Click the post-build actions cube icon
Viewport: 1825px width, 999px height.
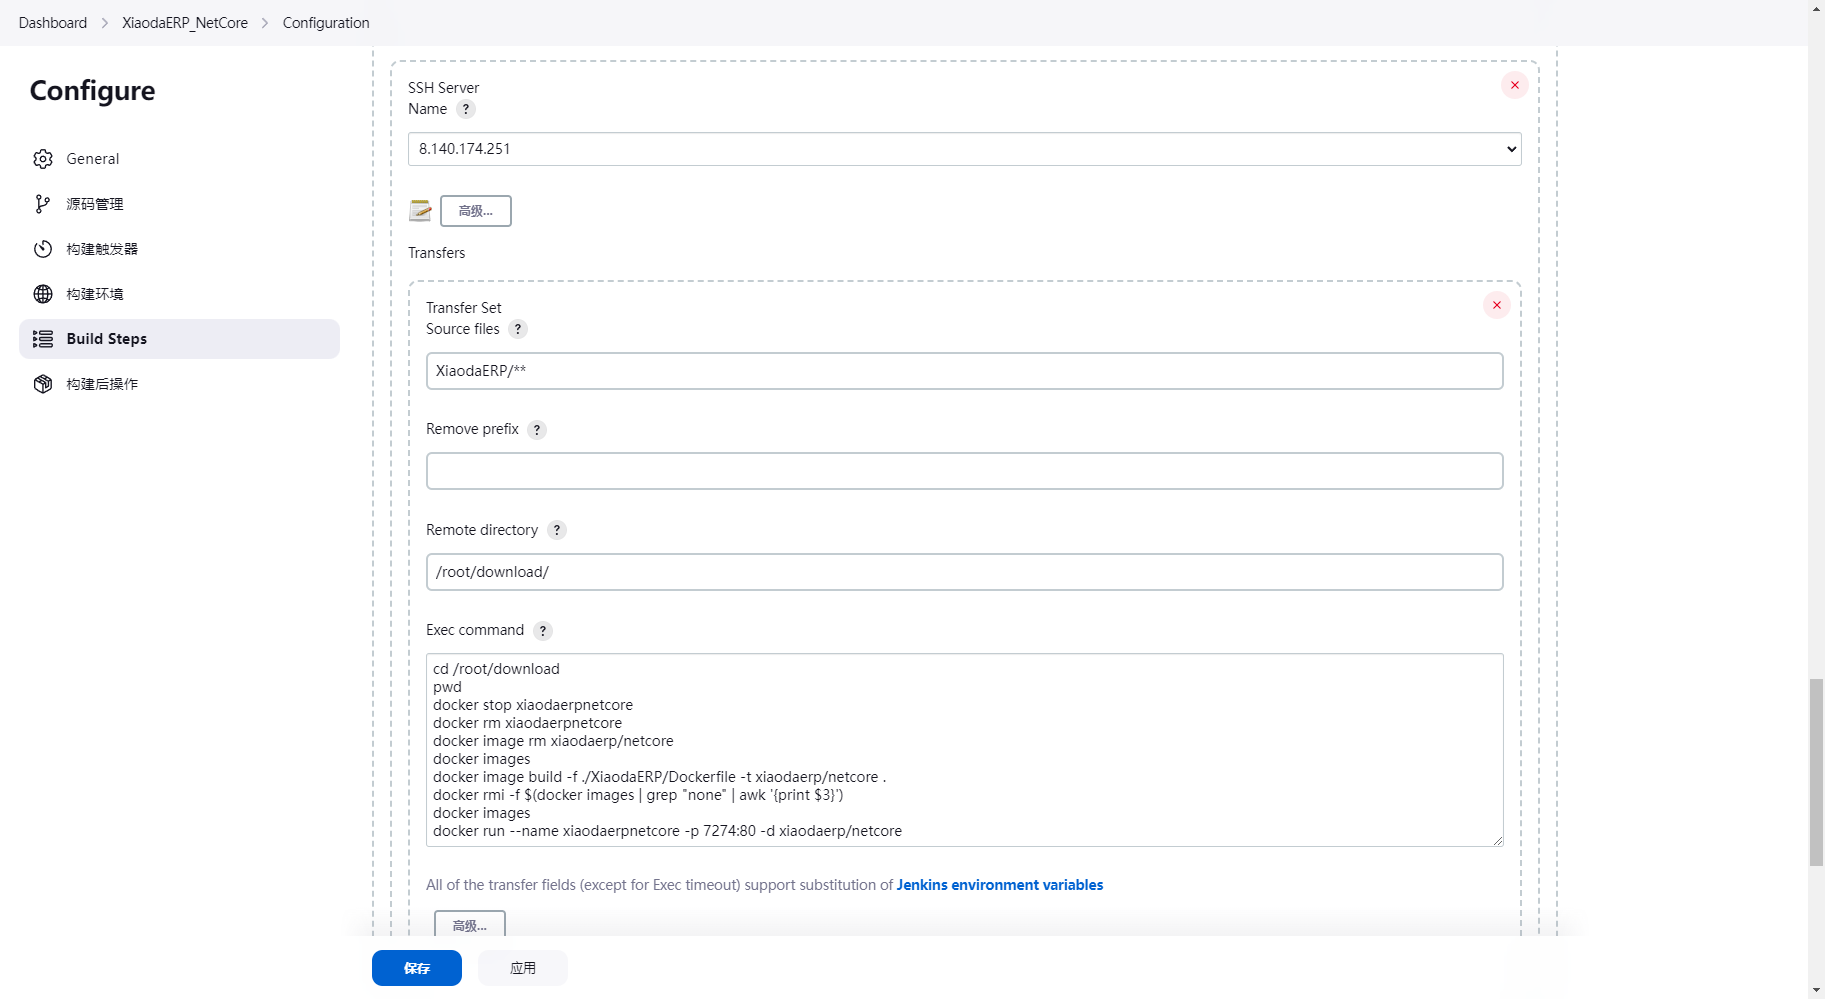pyautogui.click(x=43, y=384)
